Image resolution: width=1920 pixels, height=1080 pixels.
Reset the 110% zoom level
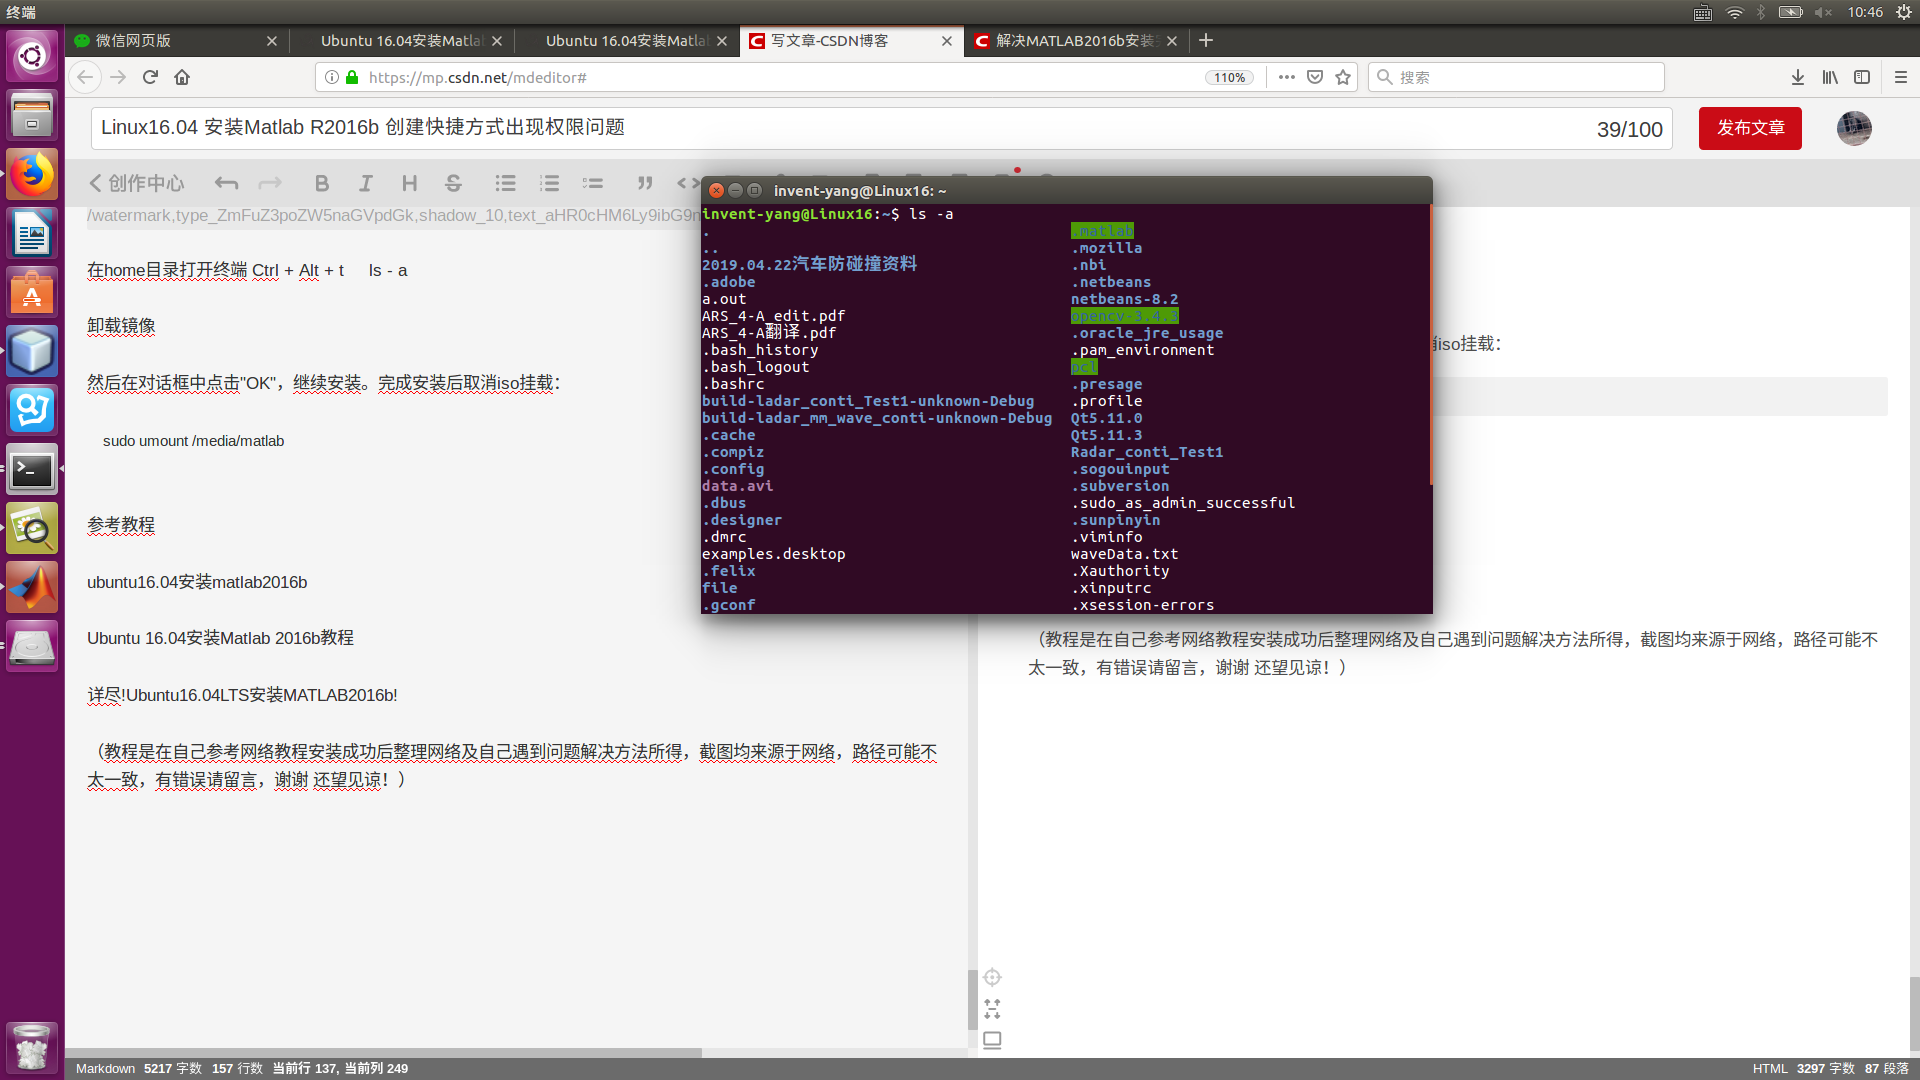(x=1229, y=77)
